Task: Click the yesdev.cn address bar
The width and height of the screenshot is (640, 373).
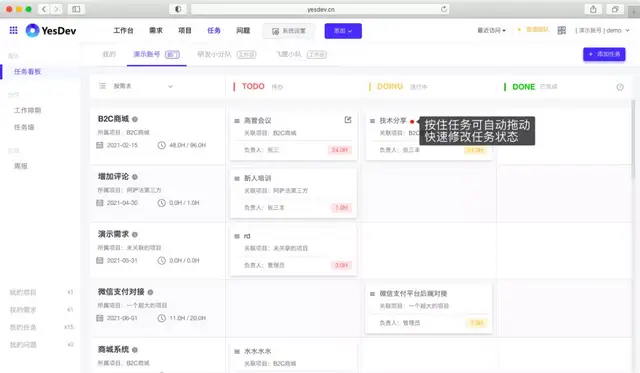Action: tap(320, 9)
